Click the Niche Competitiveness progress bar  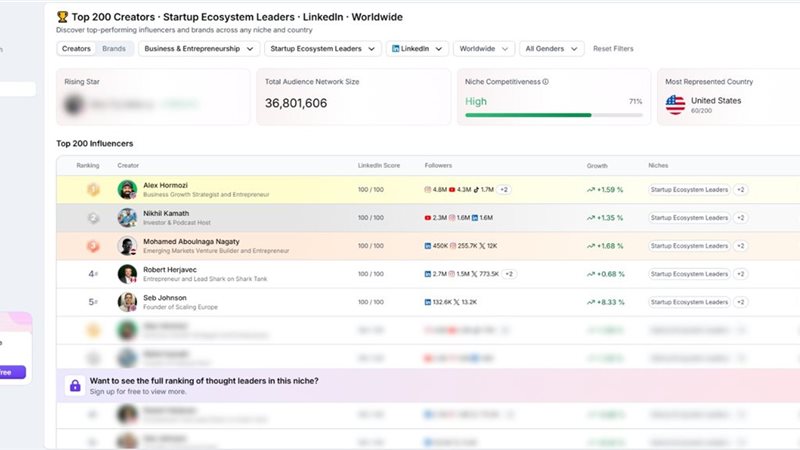[x=554, y=115]
